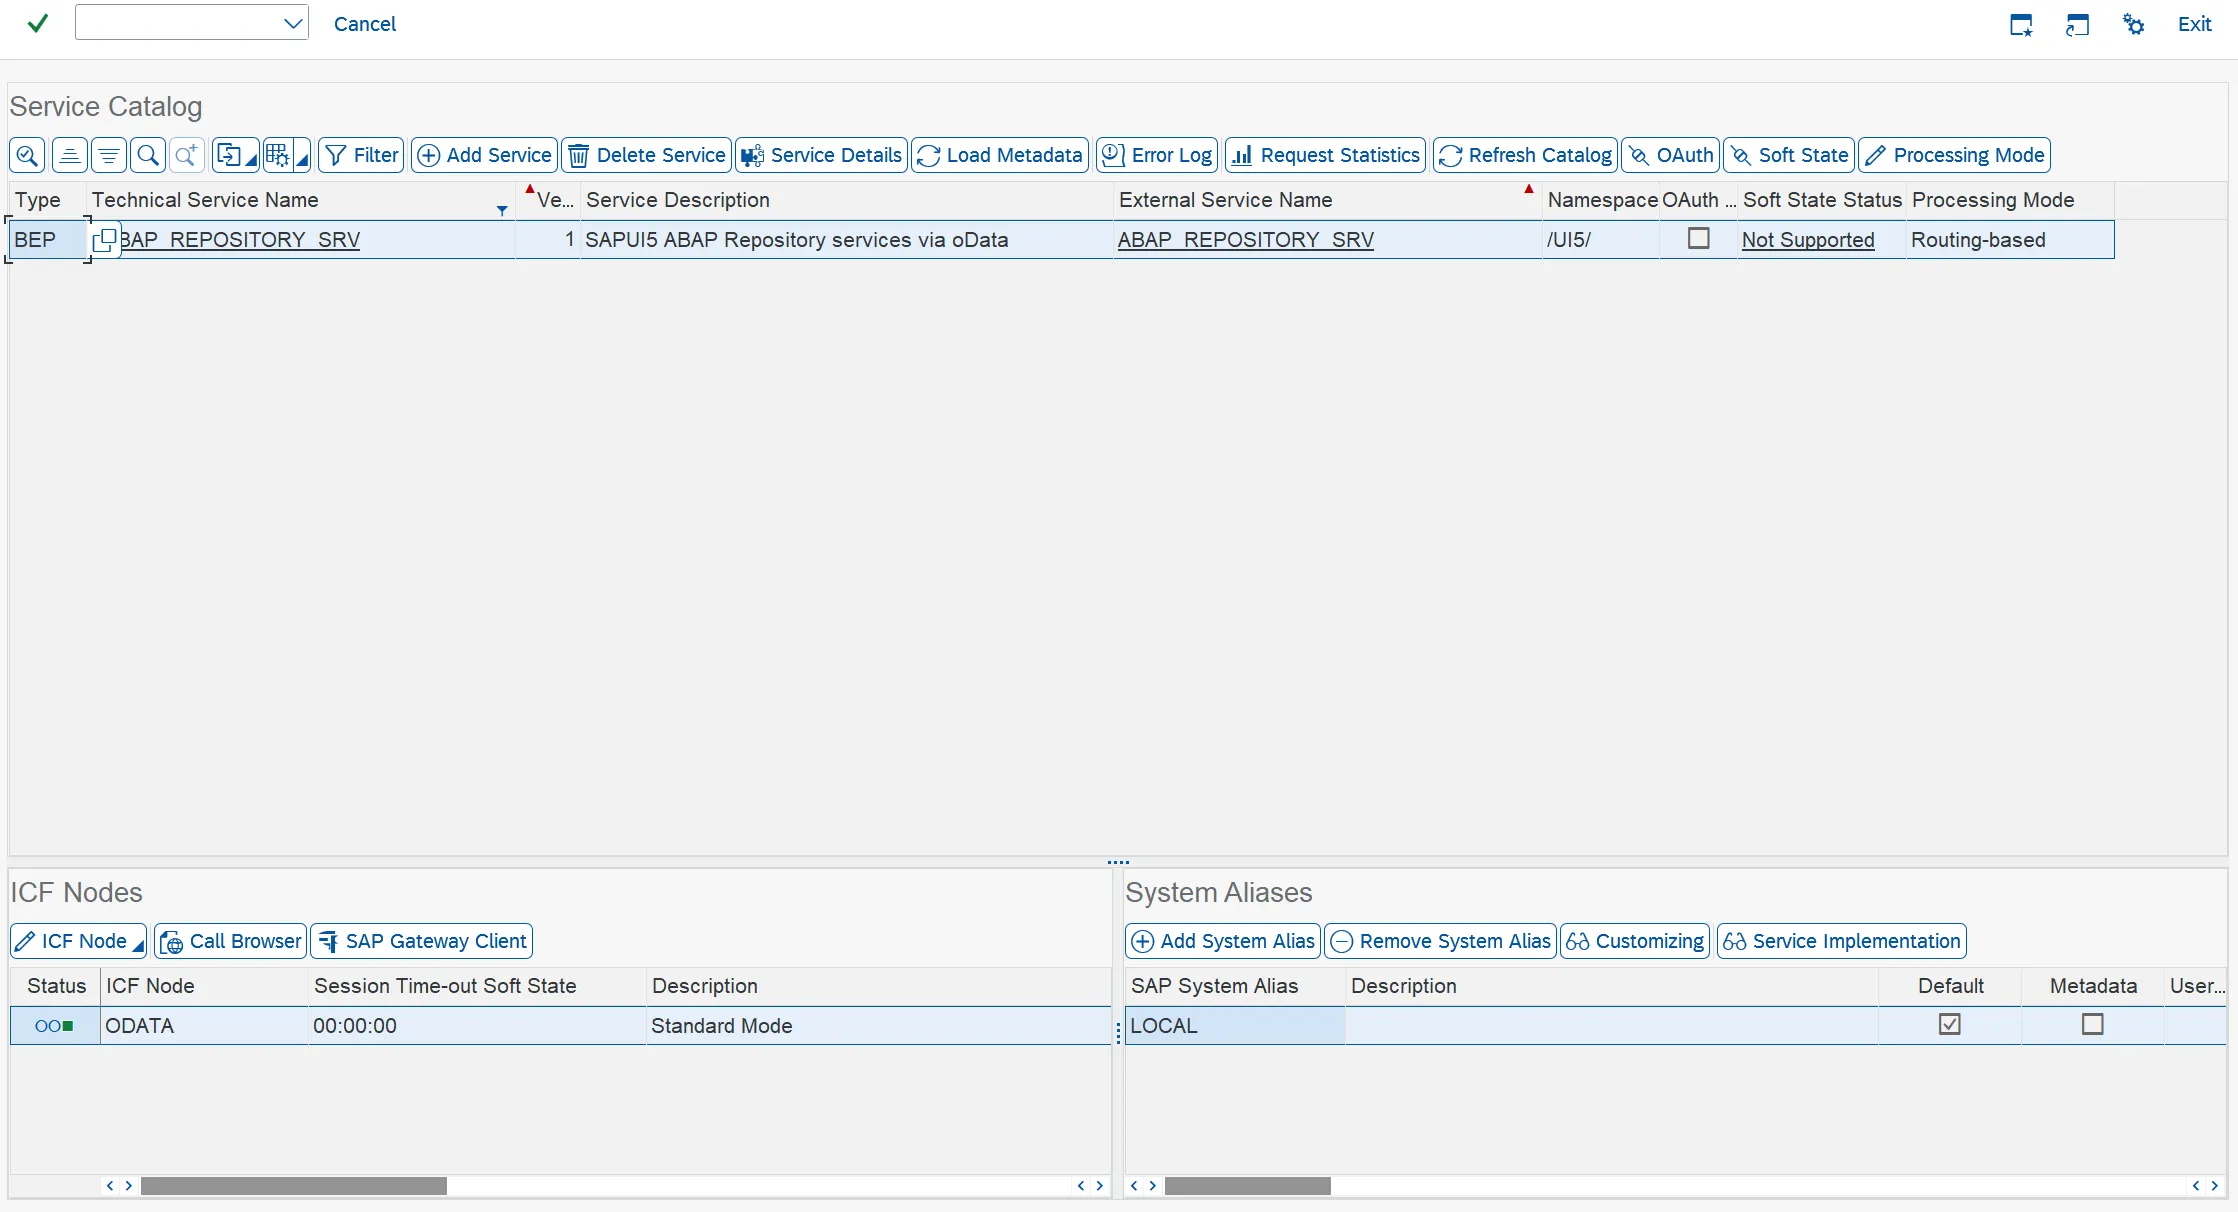The image size is (2238, 1212).
Task: Click the Details magnifier icon in catalog toolbar
Action: pos(27,155)
